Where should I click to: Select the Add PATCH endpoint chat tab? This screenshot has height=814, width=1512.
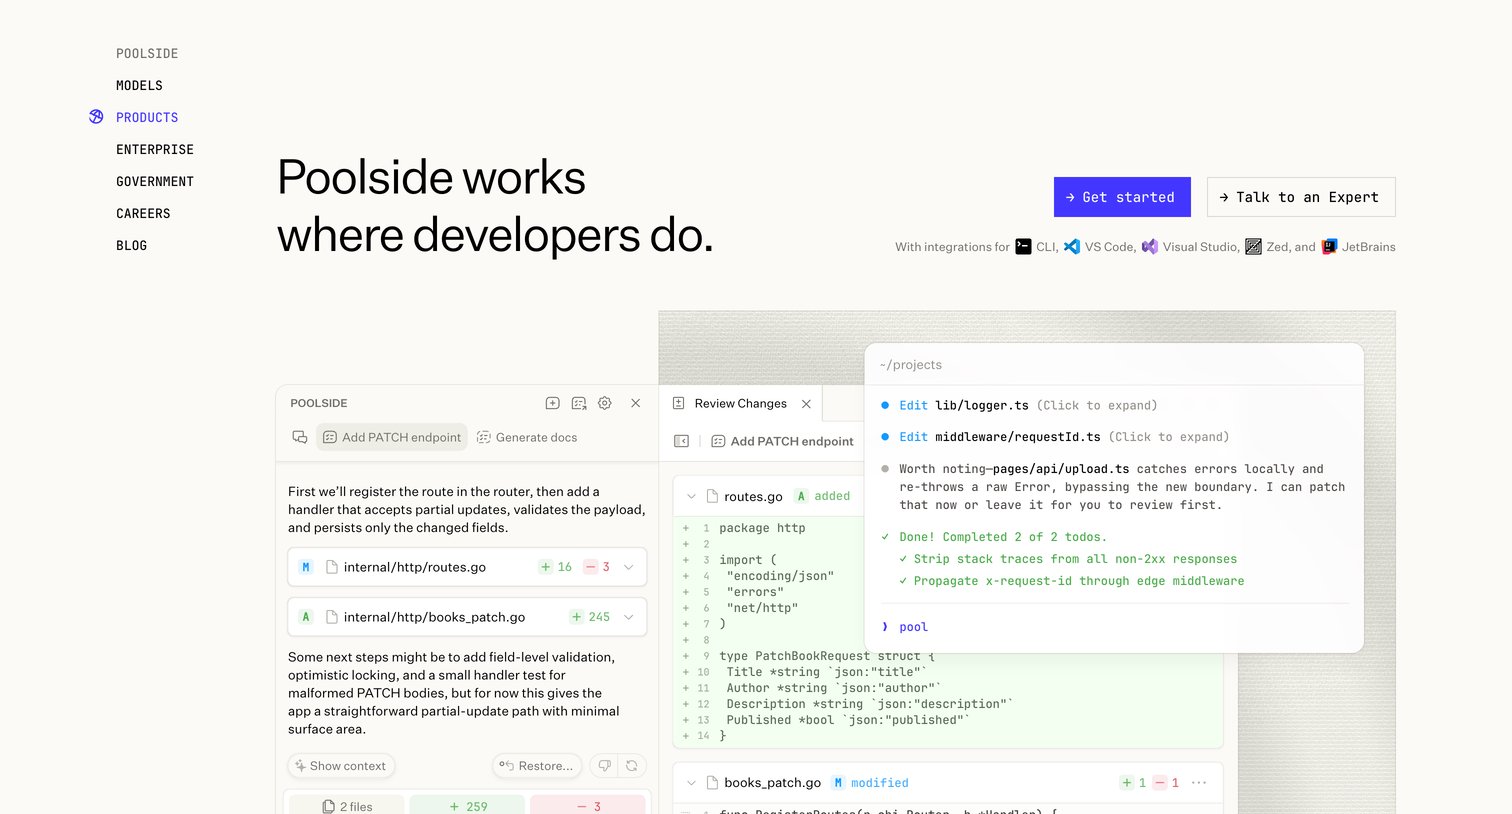392,437
